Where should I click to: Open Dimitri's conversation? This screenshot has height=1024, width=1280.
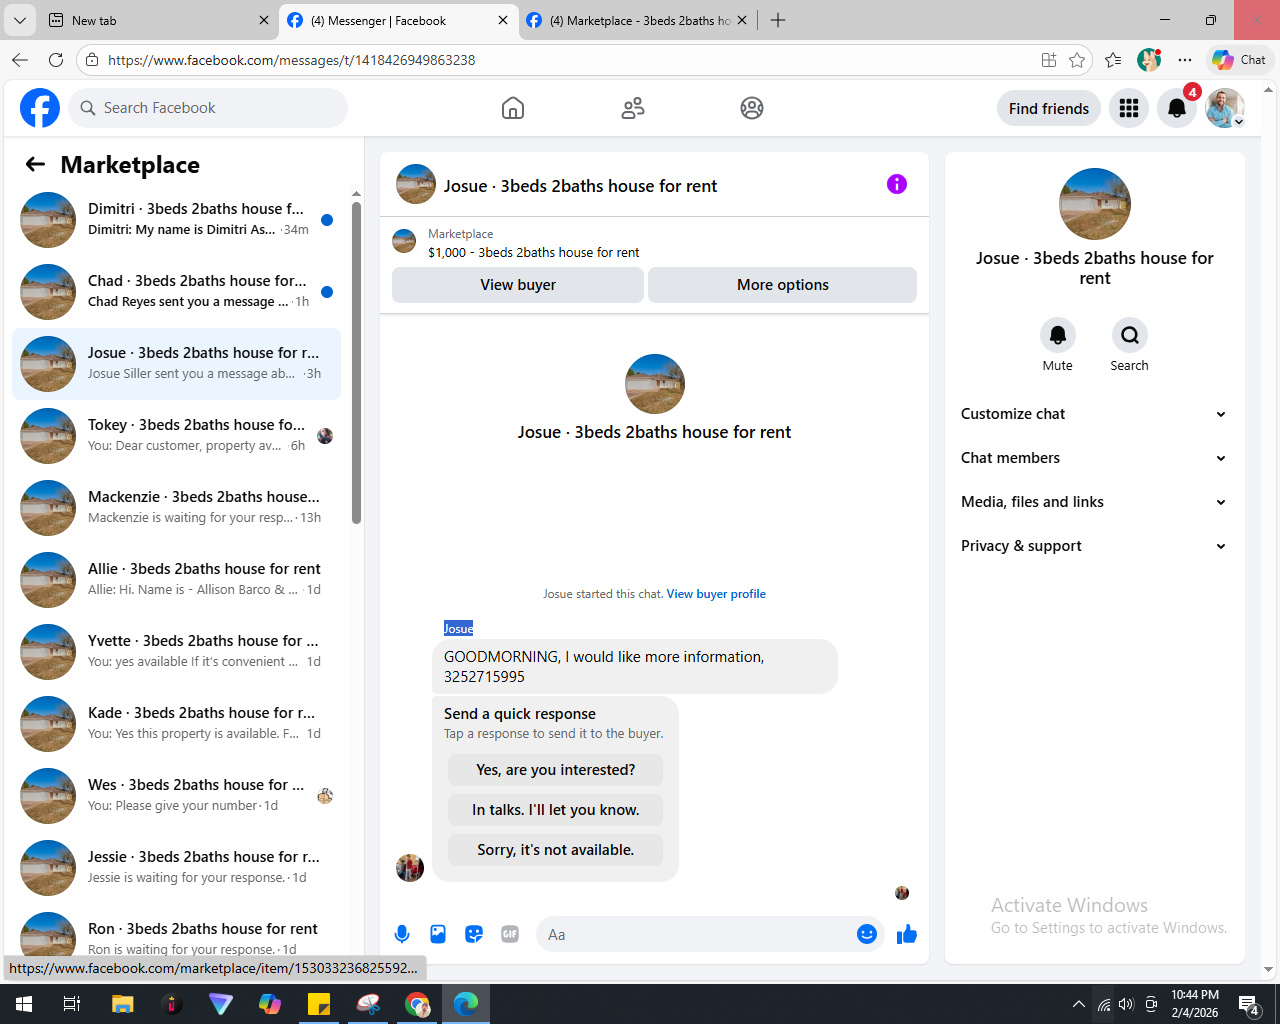[x=176, y=220]
